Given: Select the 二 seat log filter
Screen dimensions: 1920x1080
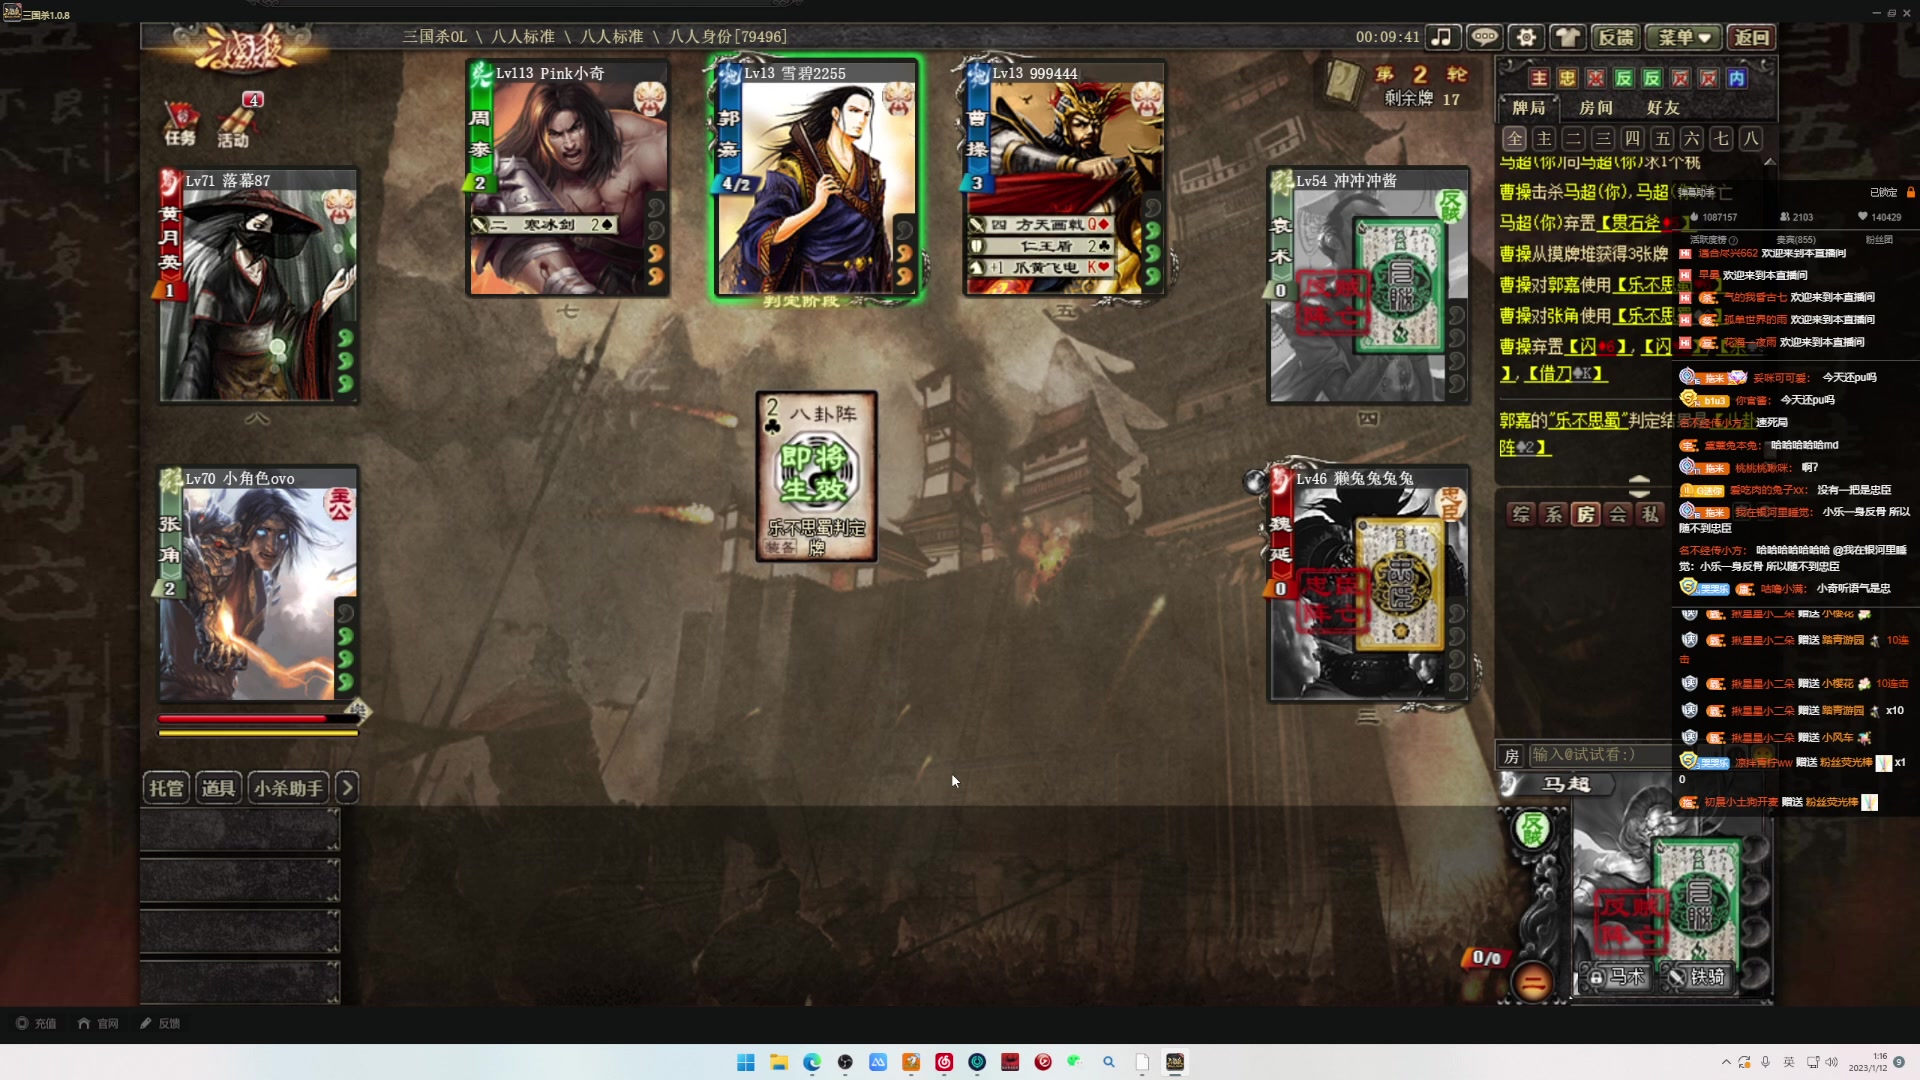Looking at the screenshot, I should coord(1574,139).
